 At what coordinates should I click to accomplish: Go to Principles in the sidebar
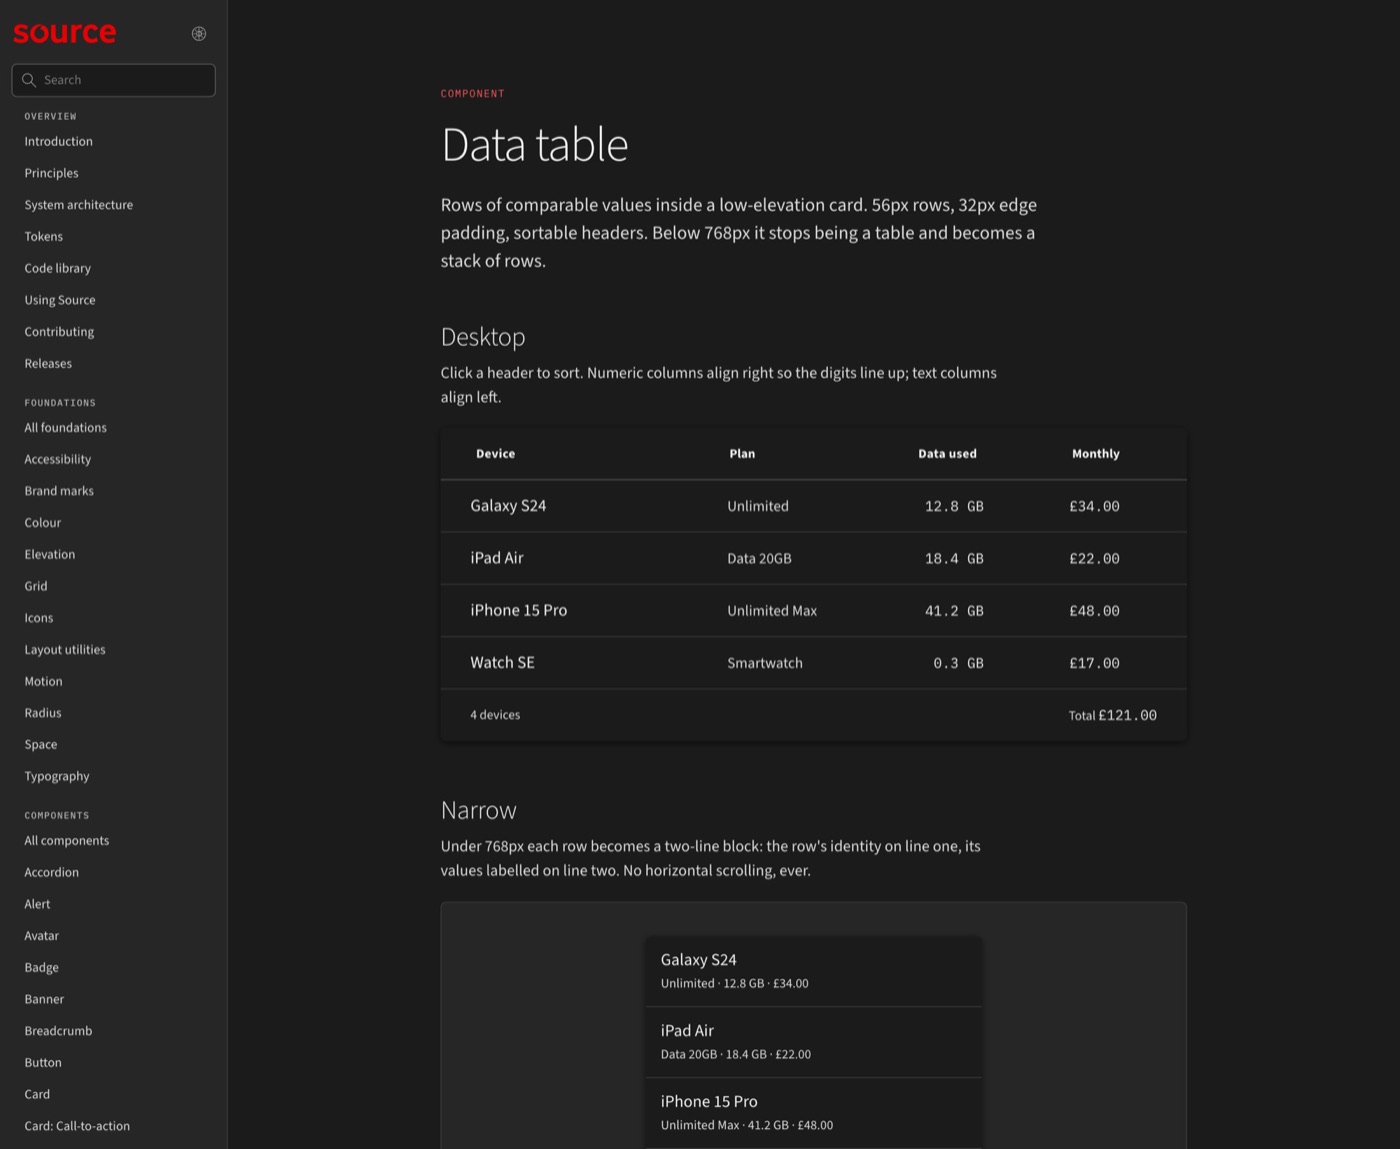(51, 173)
